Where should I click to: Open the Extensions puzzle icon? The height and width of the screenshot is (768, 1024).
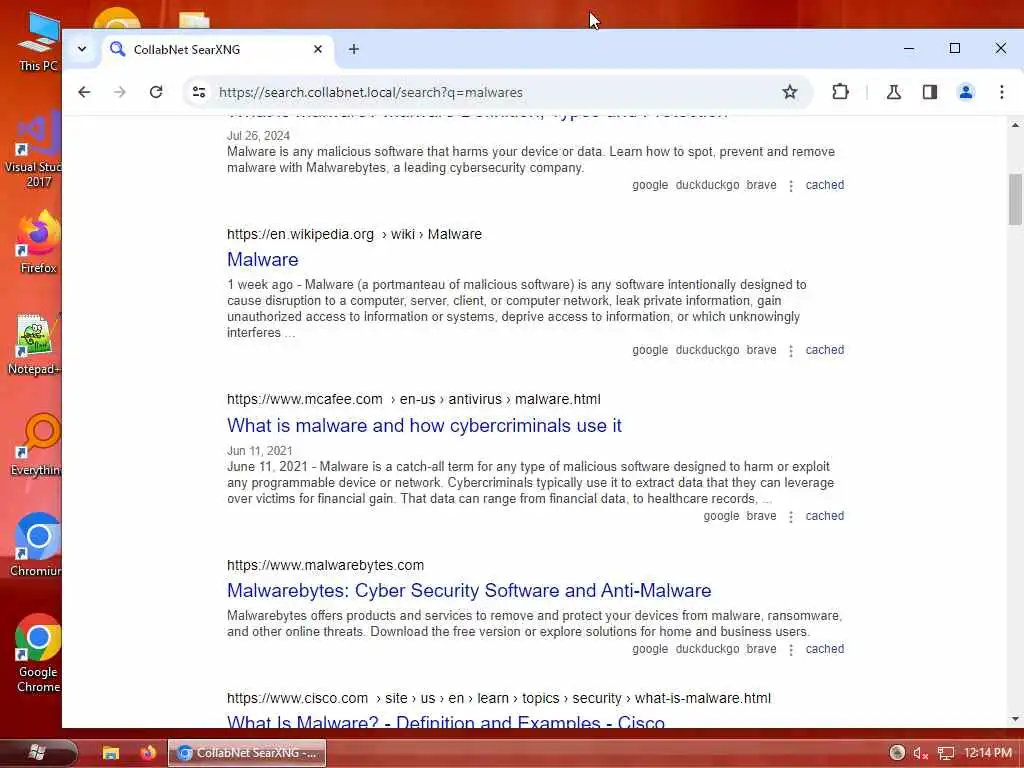click(x=840, y=92)
